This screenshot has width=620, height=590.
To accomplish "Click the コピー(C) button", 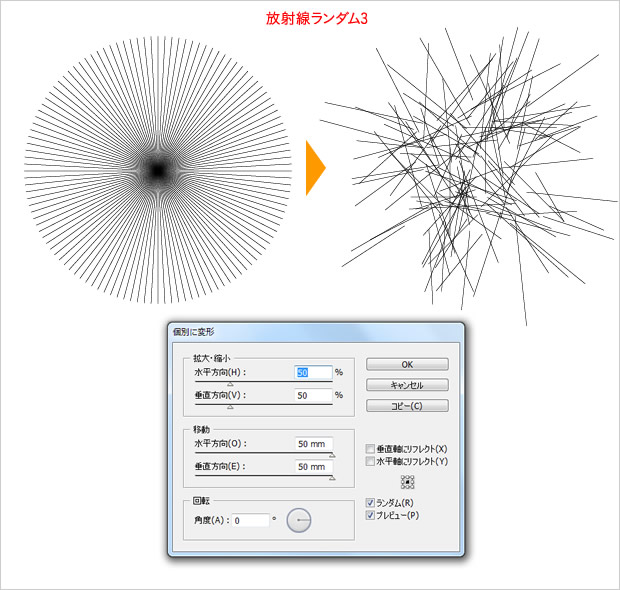I will click(407, 406).
